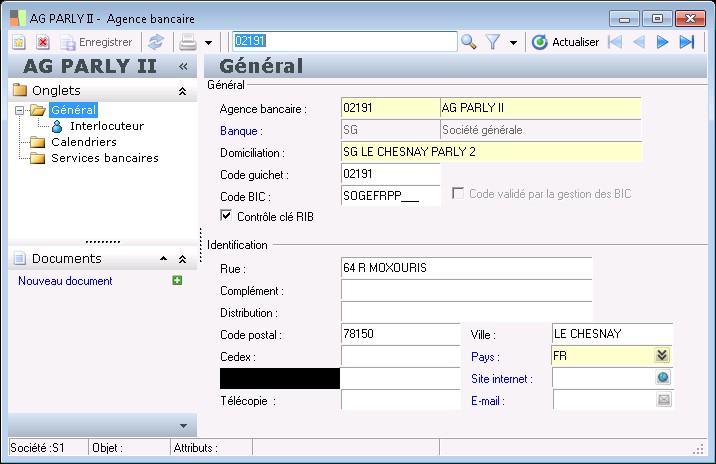
Task: Click the Nouveau document link
Action: (x=65, y=281)
